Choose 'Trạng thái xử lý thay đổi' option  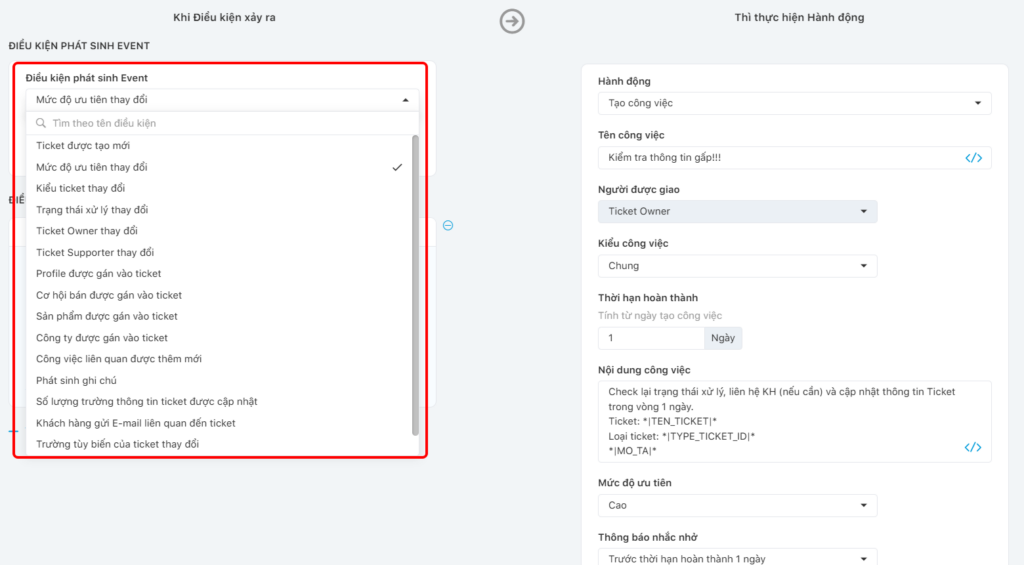pyautogui.click(x=92, y=210)
